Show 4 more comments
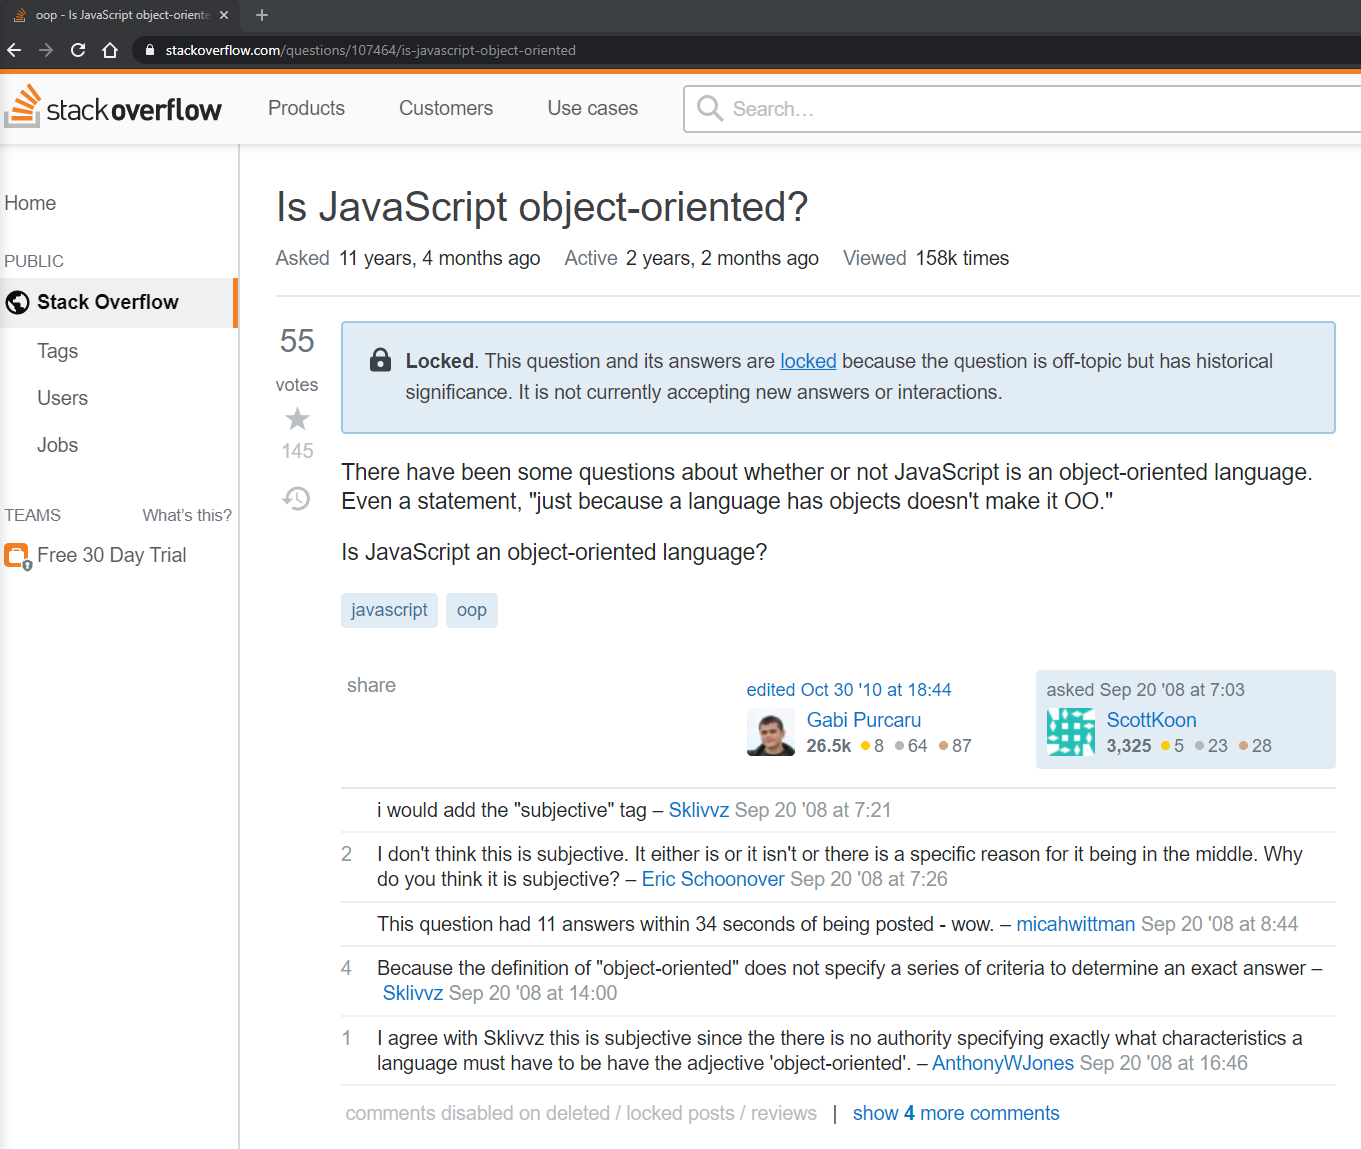Image resolution: width=1361 pixels, height=1149 pixels. [956, 1113]
